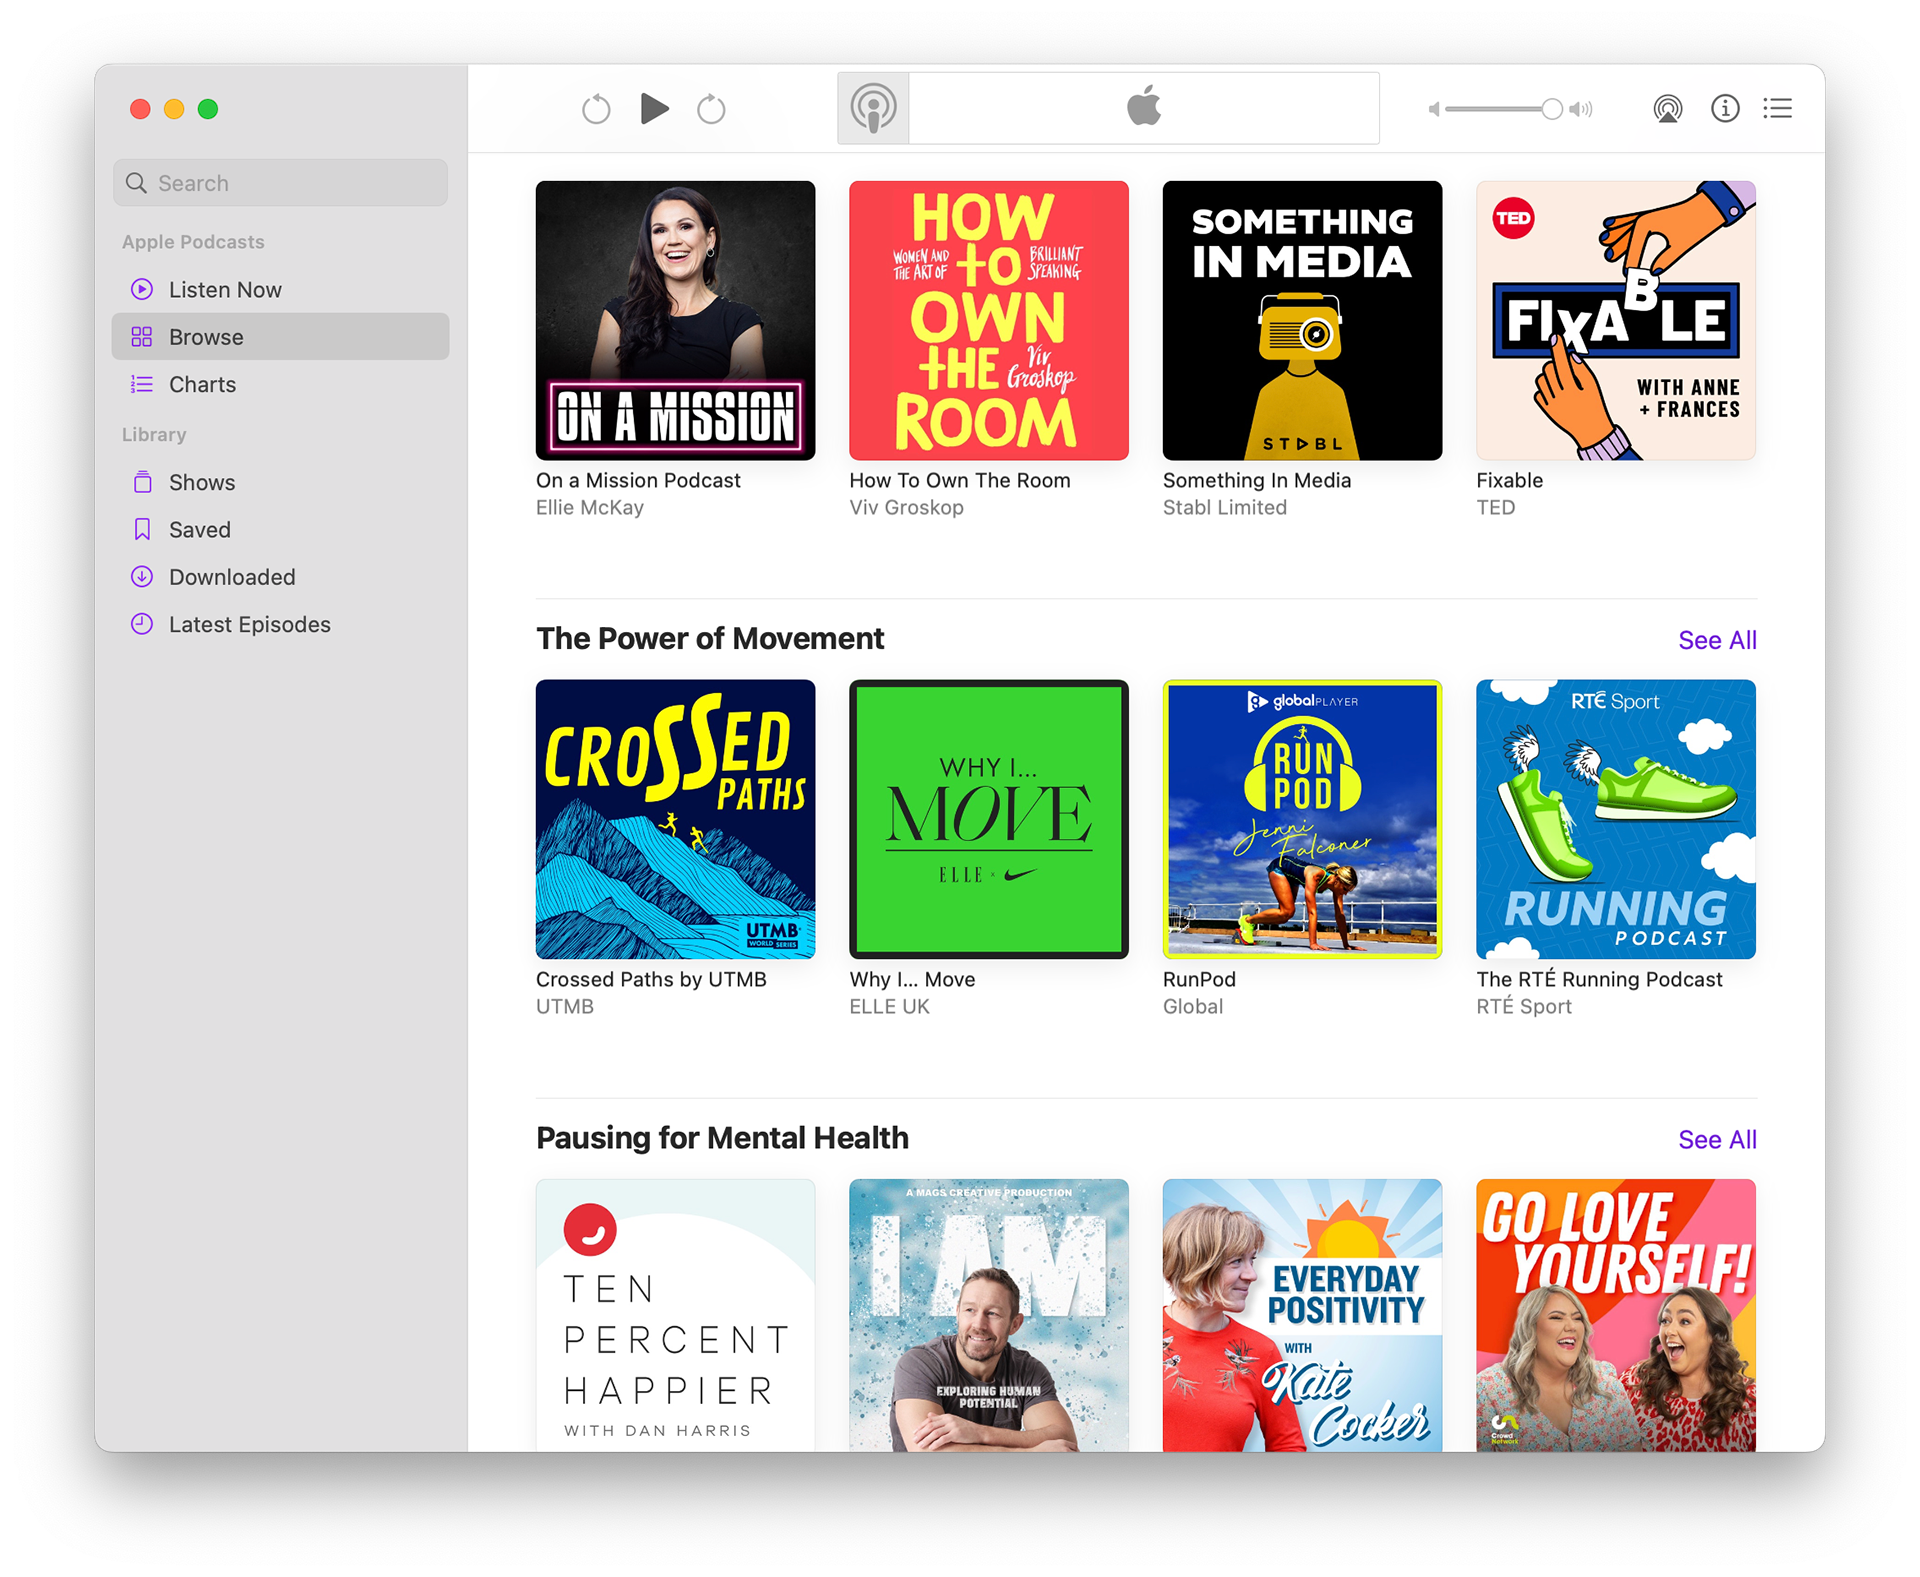Screen dimensions: 1920x1577
Task: Open the AirPlay output menu
Action: pyautogui.click(x=1667, y=108)
